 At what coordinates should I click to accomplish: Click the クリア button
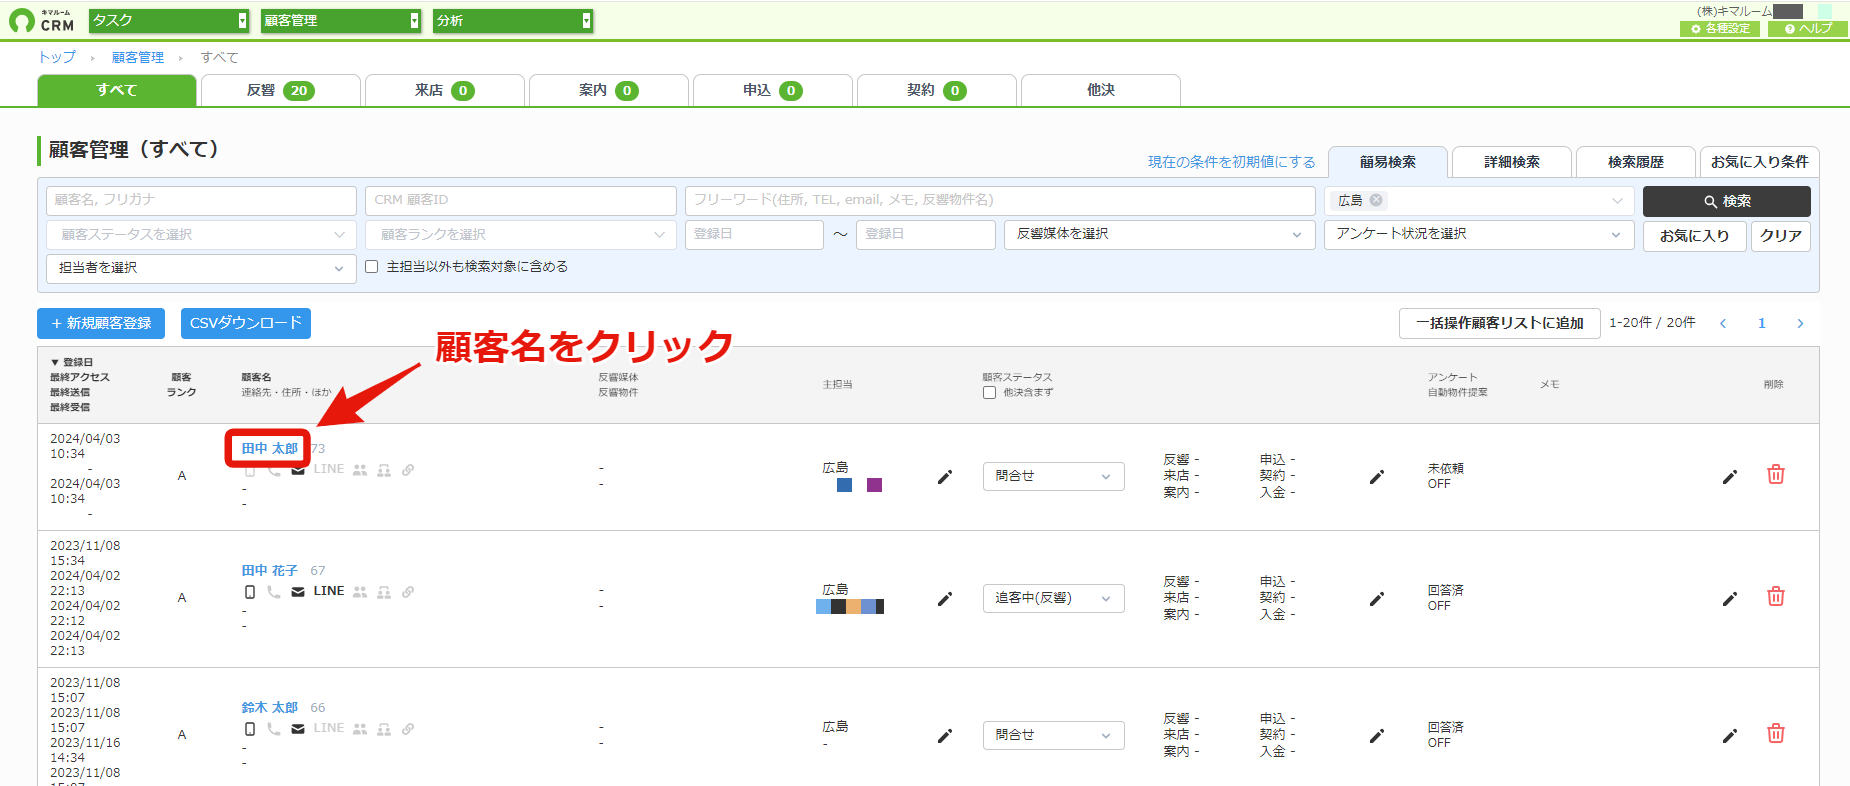tap(1780, 236)
